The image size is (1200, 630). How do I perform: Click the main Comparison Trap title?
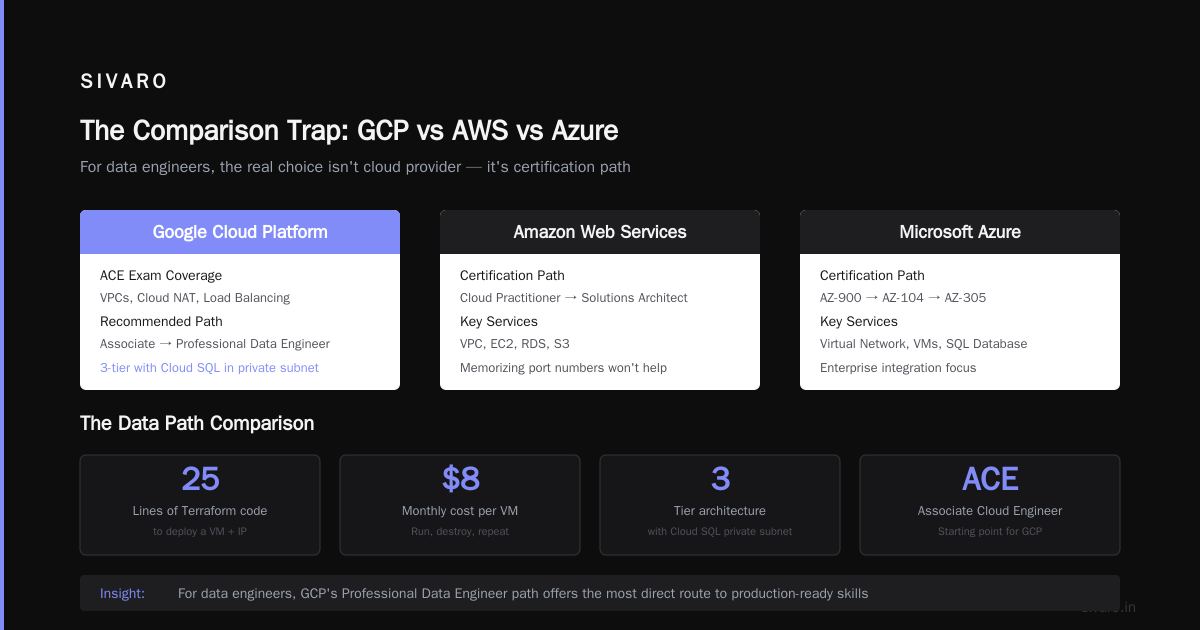349,130
